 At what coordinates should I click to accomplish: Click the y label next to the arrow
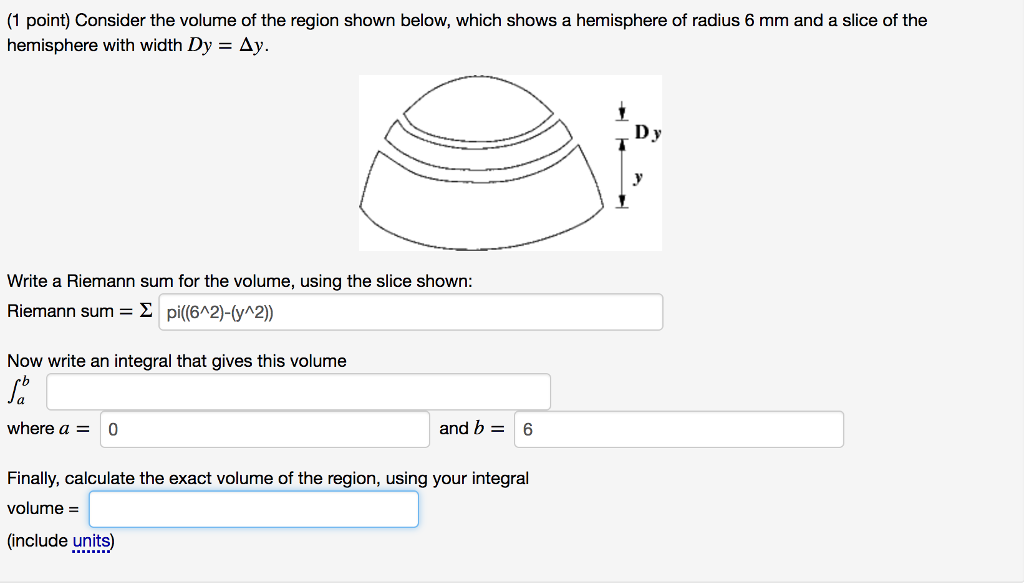639,178
